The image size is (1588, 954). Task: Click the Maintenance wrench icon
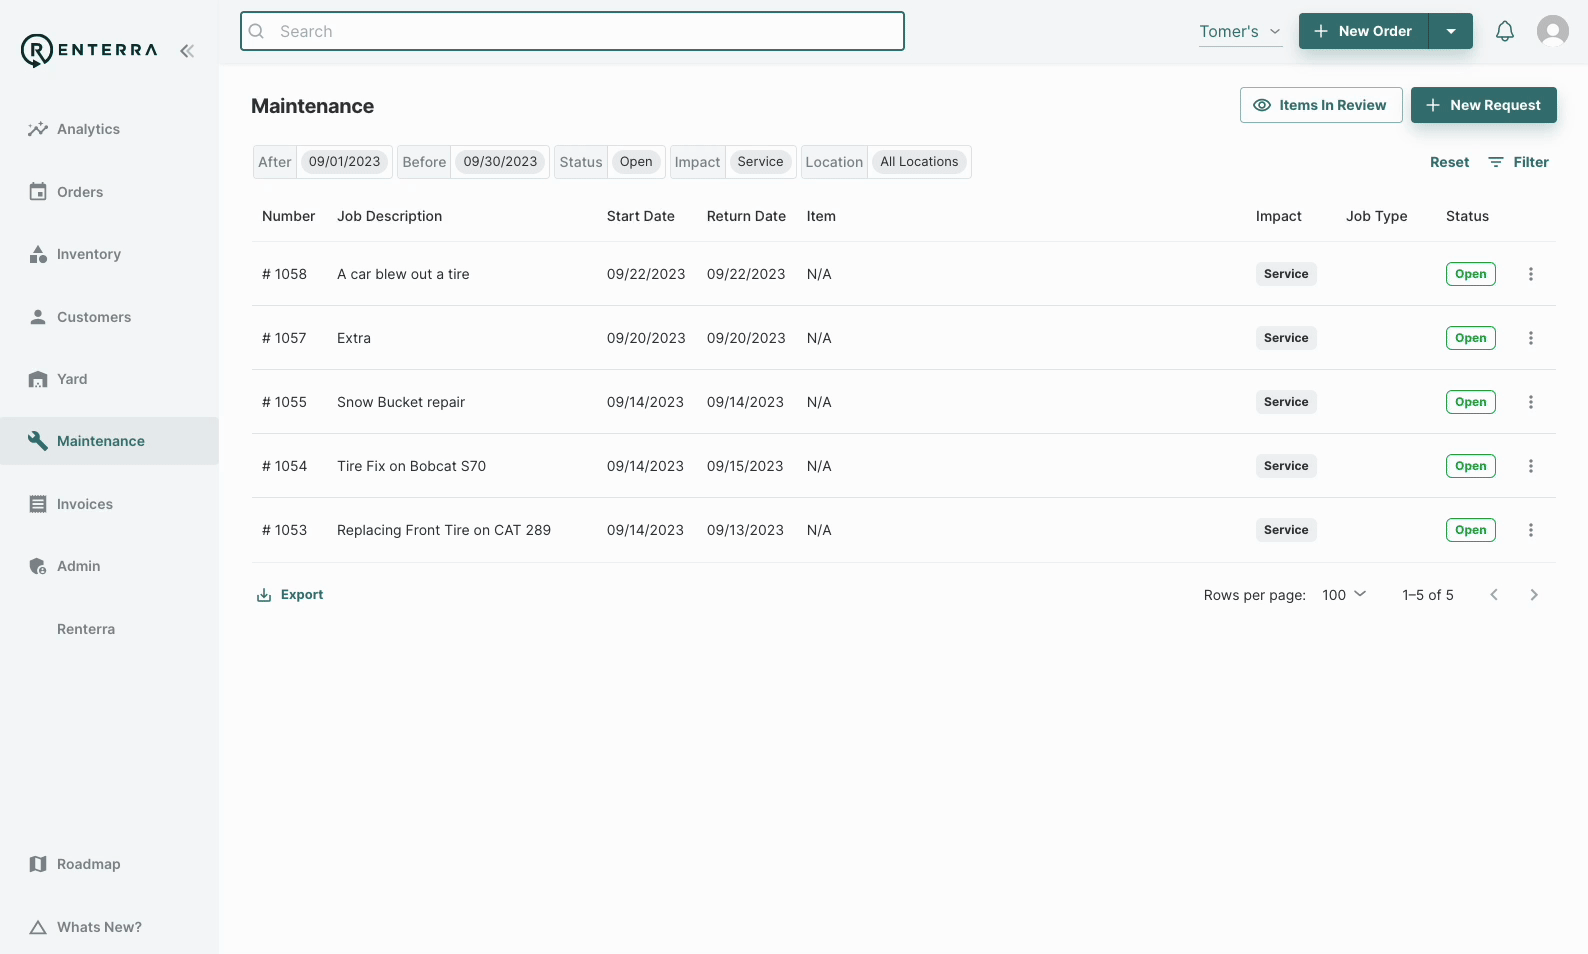click(x=38, y=441)
